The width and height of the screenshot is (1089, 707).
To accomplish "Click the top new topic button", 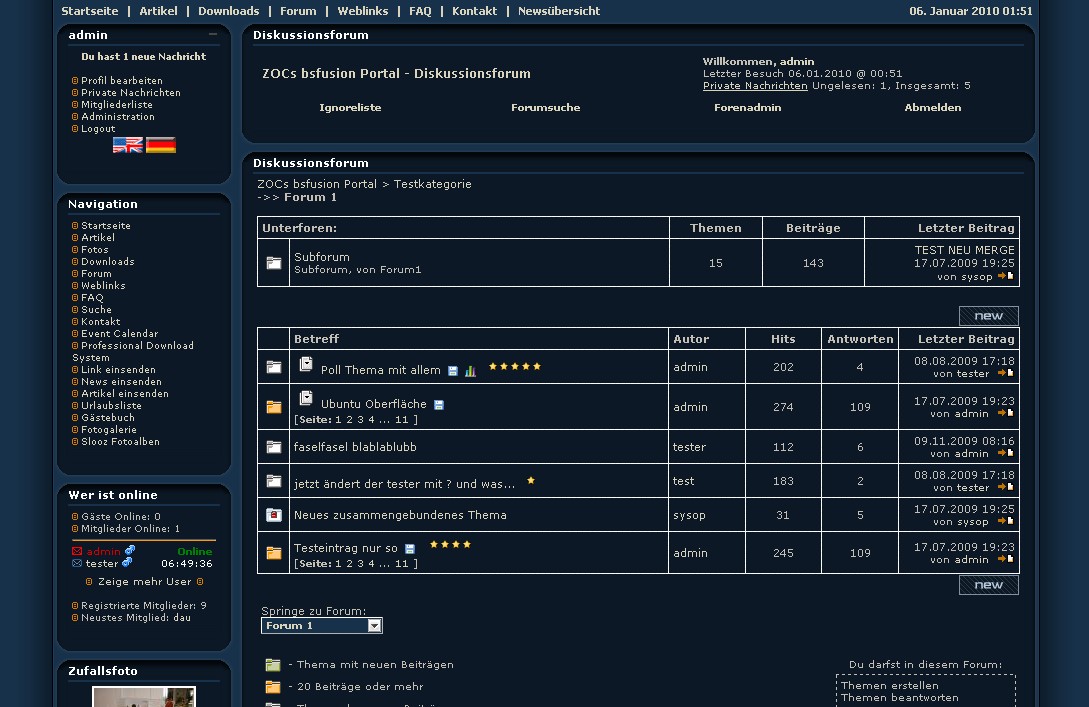I will pyautogui.click(x=988, y=316).
